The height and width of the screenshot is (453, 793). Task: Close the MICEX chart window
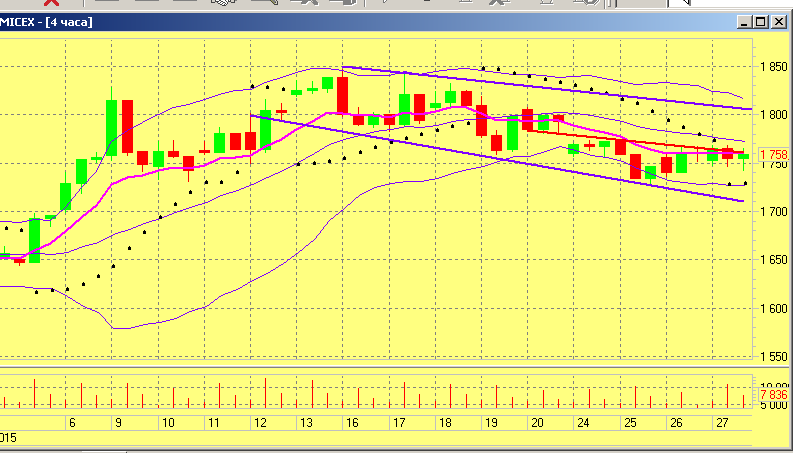[777, 22]
